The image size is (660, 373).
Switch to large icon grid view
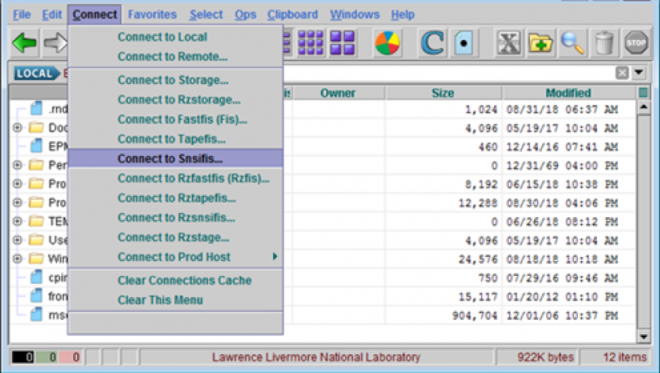click(x=342, y=43)
